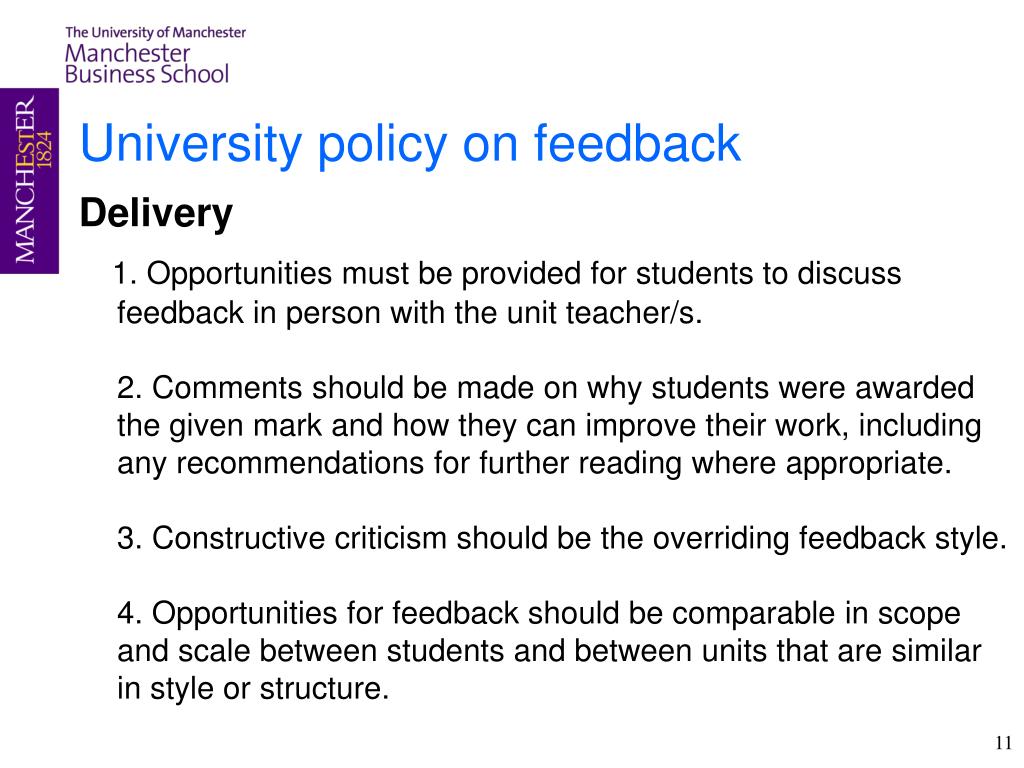Click the Manchester 1824 purple logo banner
This screenshot has height=768, width=1024.
coord(29,181)
